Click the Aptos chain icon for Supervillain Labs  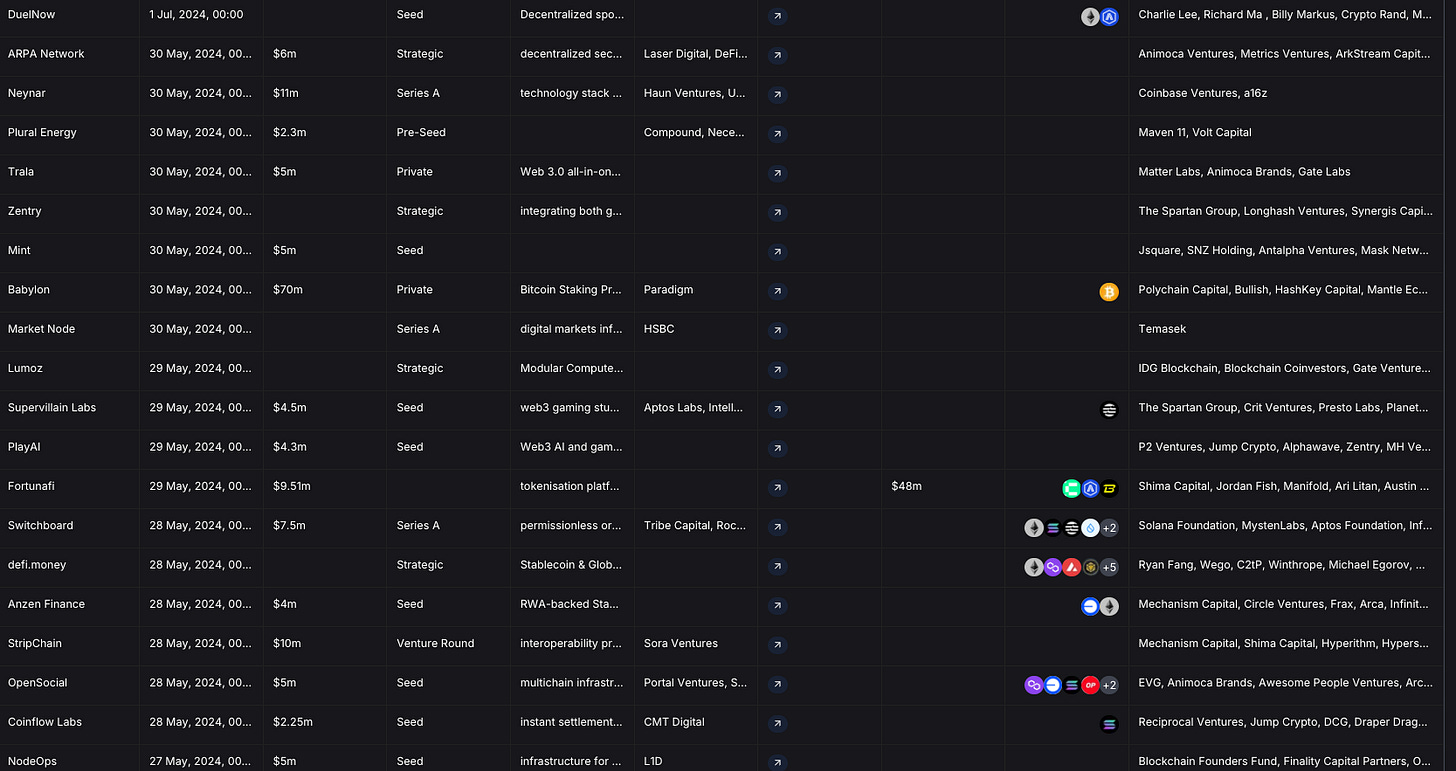click(x=1109, y=410)
